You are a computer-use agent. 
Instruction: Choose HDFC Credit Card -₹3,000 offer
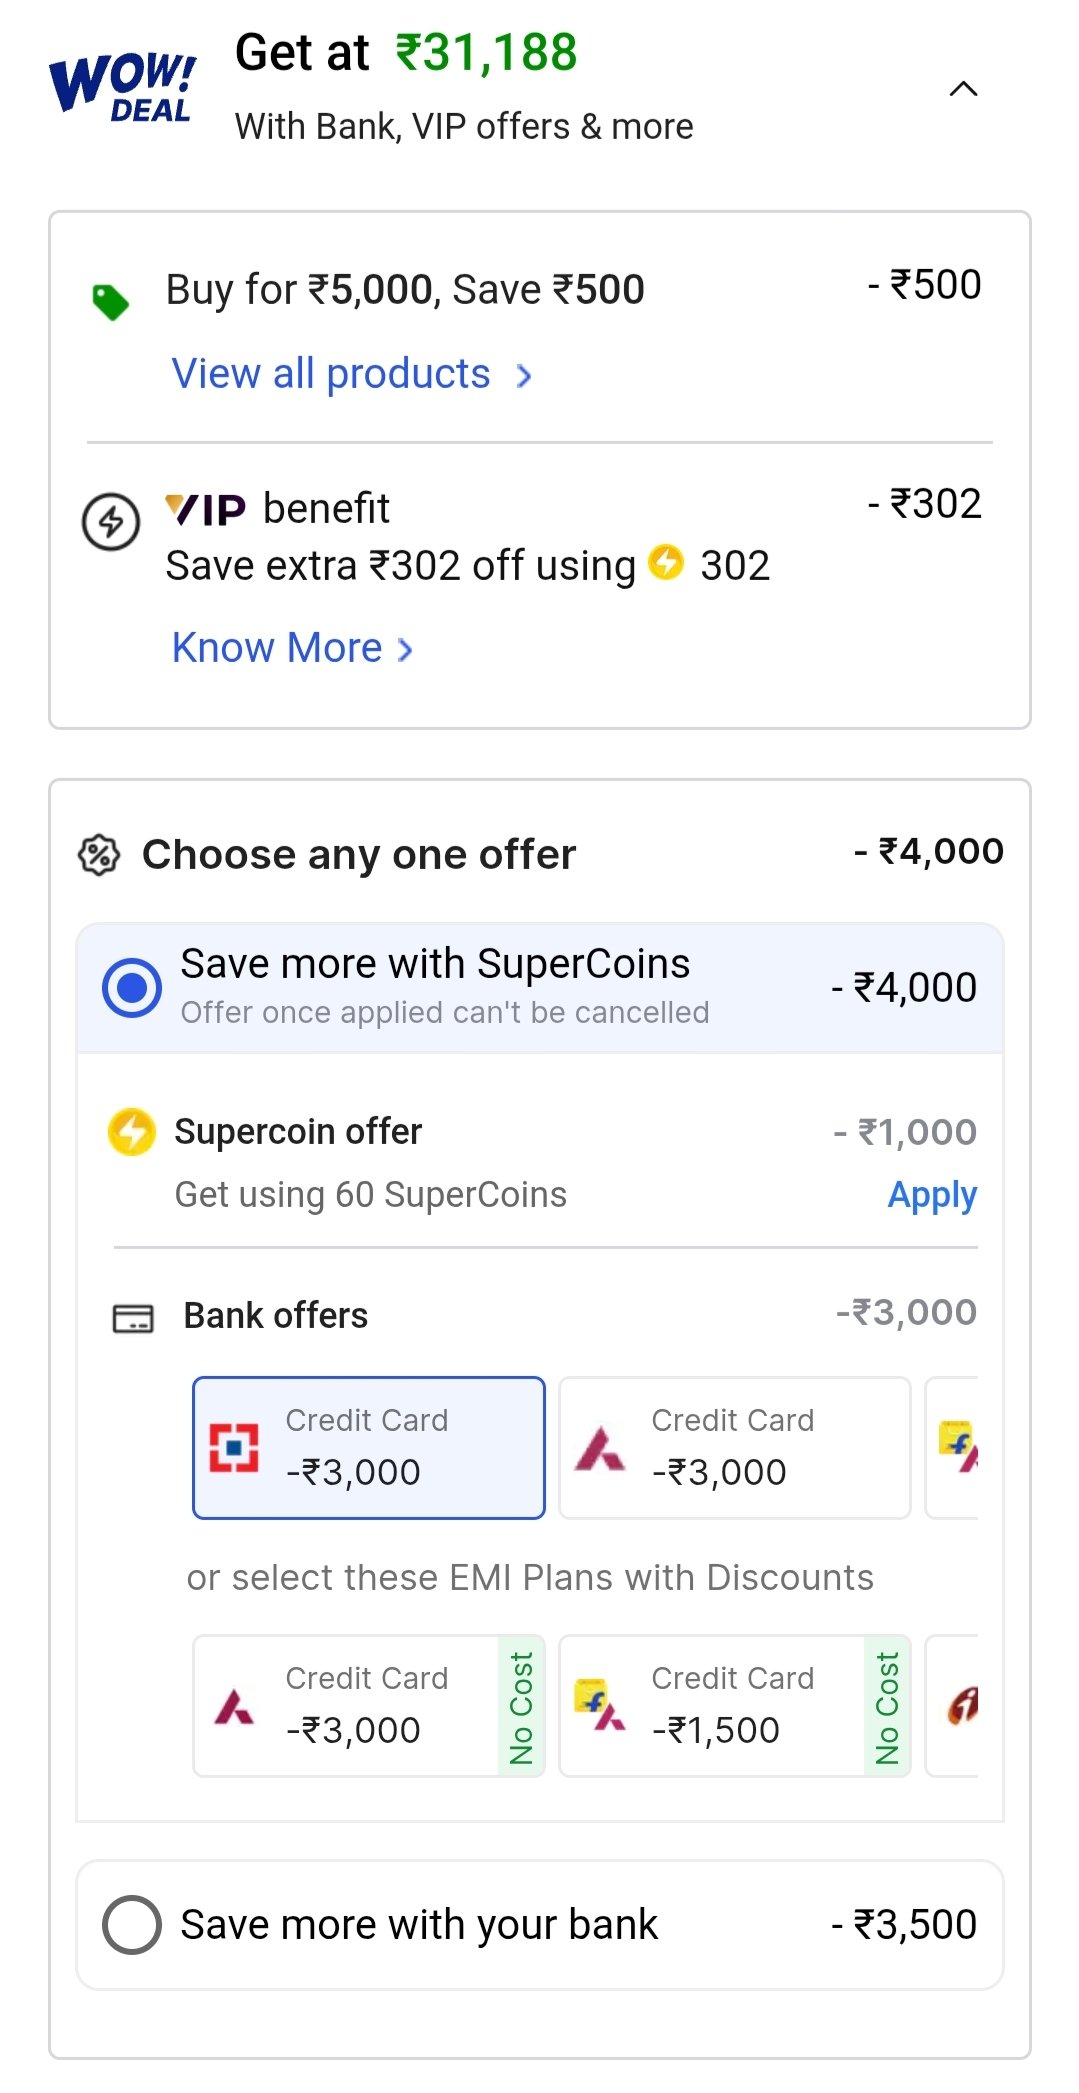click(x=369, y=1448)
